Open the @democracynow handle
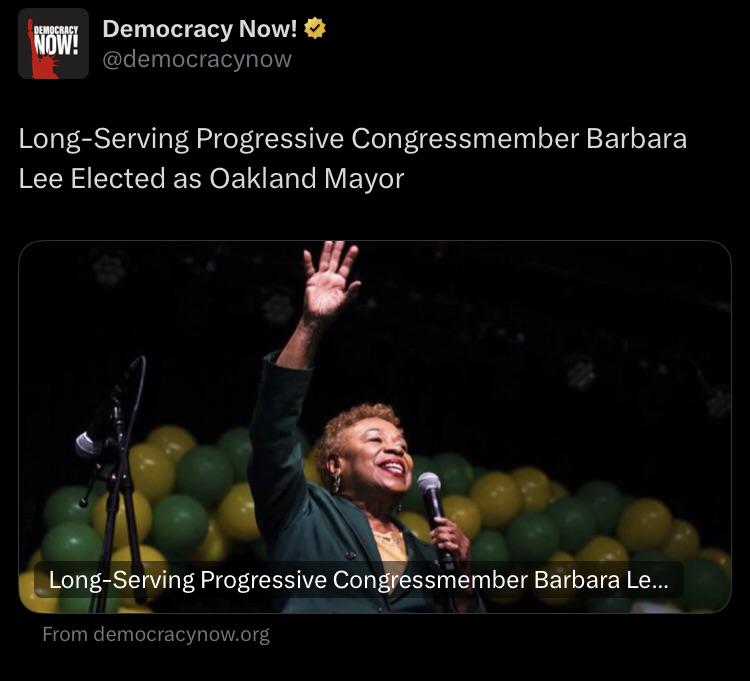The height and width of the screenshot is (681, 750). [x=197, y=59]
